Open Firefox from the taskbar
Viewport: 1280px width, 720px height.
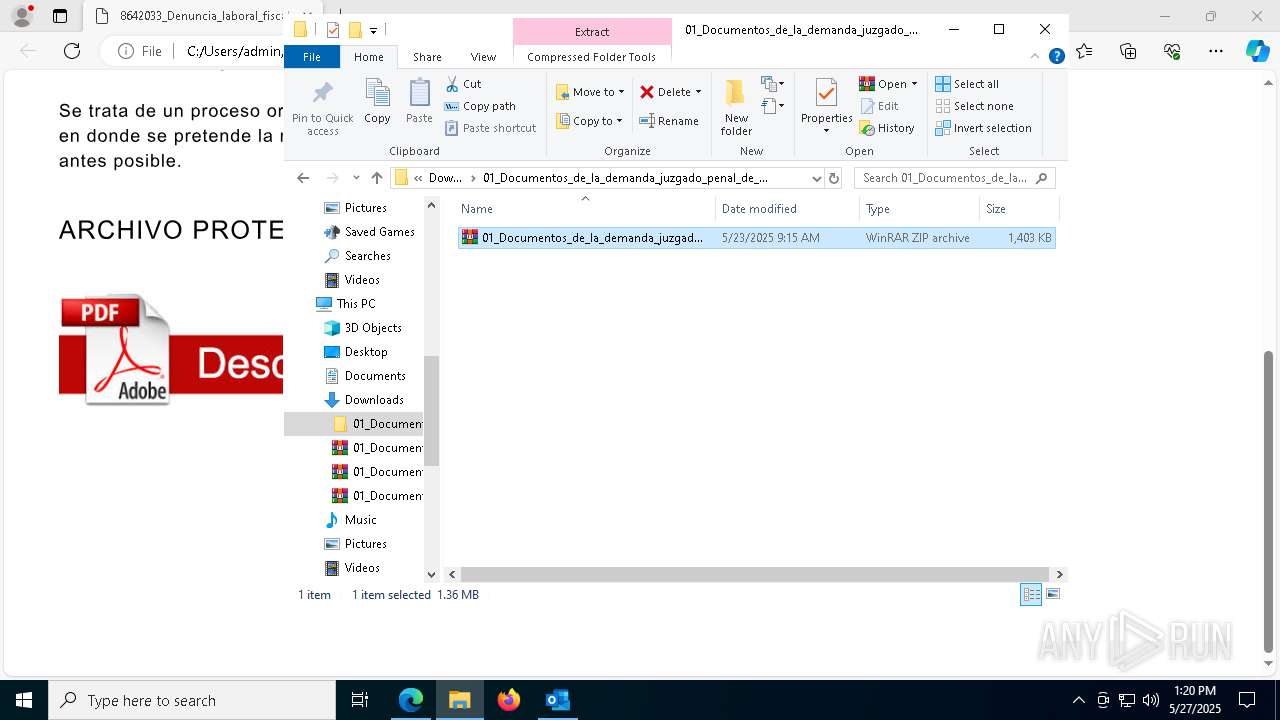(x=508, y=700)
